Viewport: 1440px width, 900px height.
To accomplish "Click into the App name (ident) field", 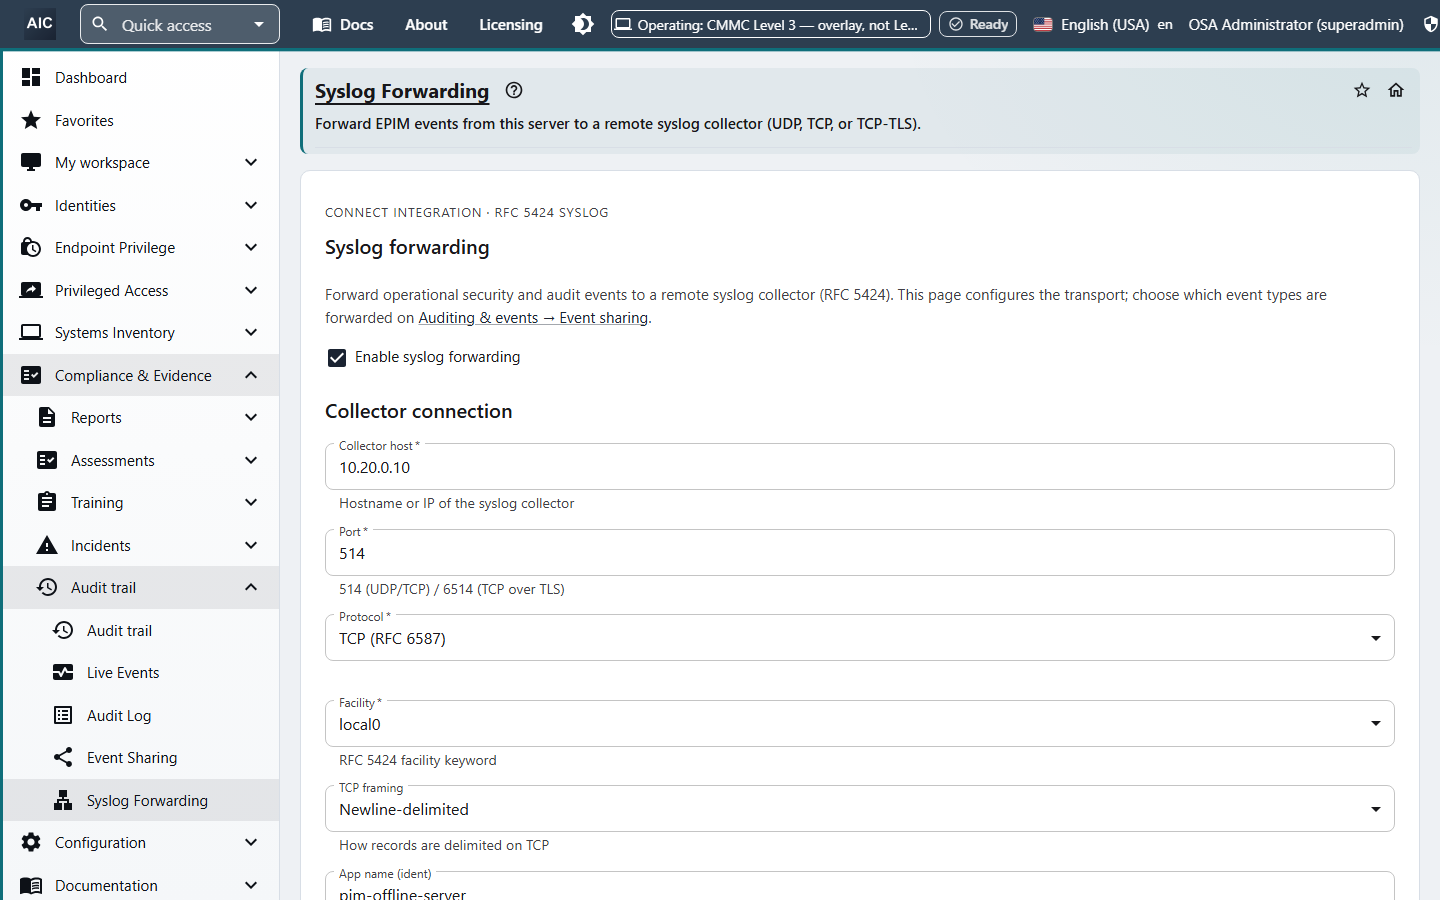I will (x=860, y=887).
